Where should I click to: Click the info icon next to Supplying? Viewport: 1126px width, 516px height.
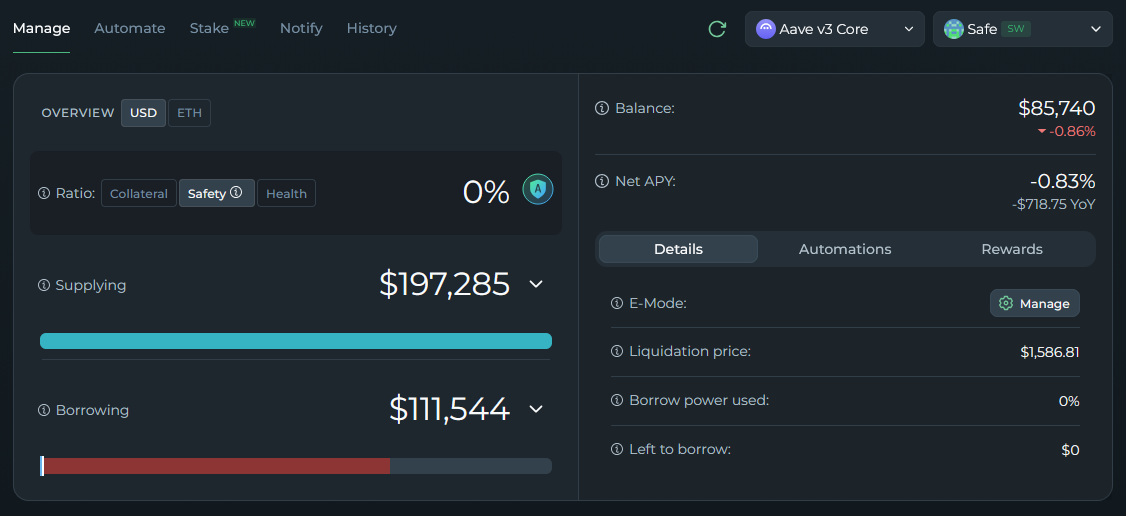(44, 285)
